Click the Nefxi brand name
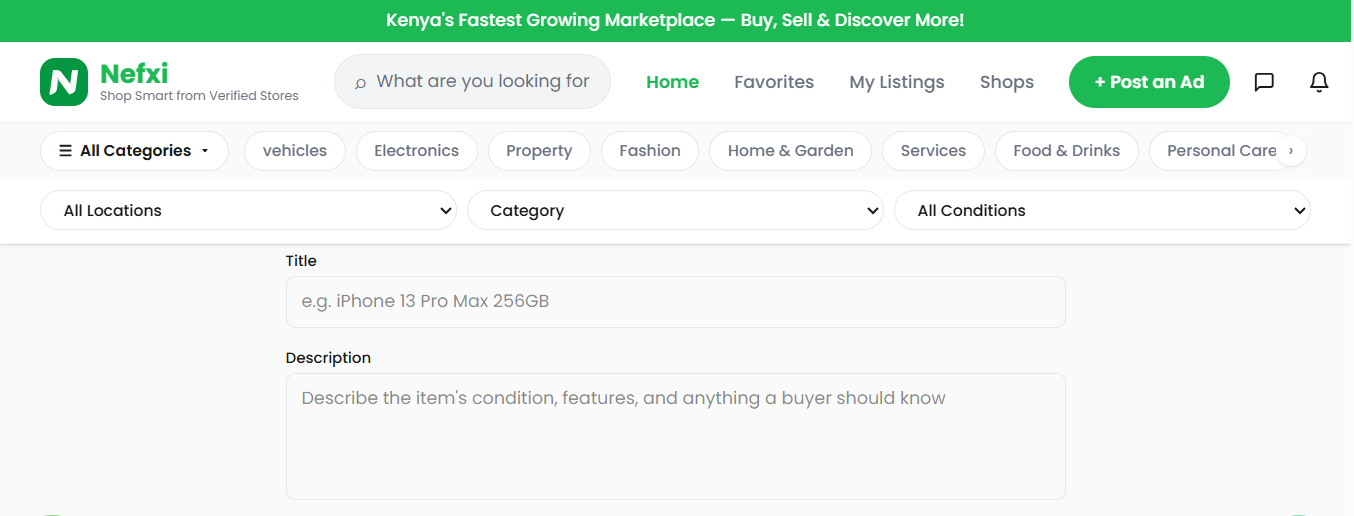This screenshot has width=1354, height=516. 134,73
